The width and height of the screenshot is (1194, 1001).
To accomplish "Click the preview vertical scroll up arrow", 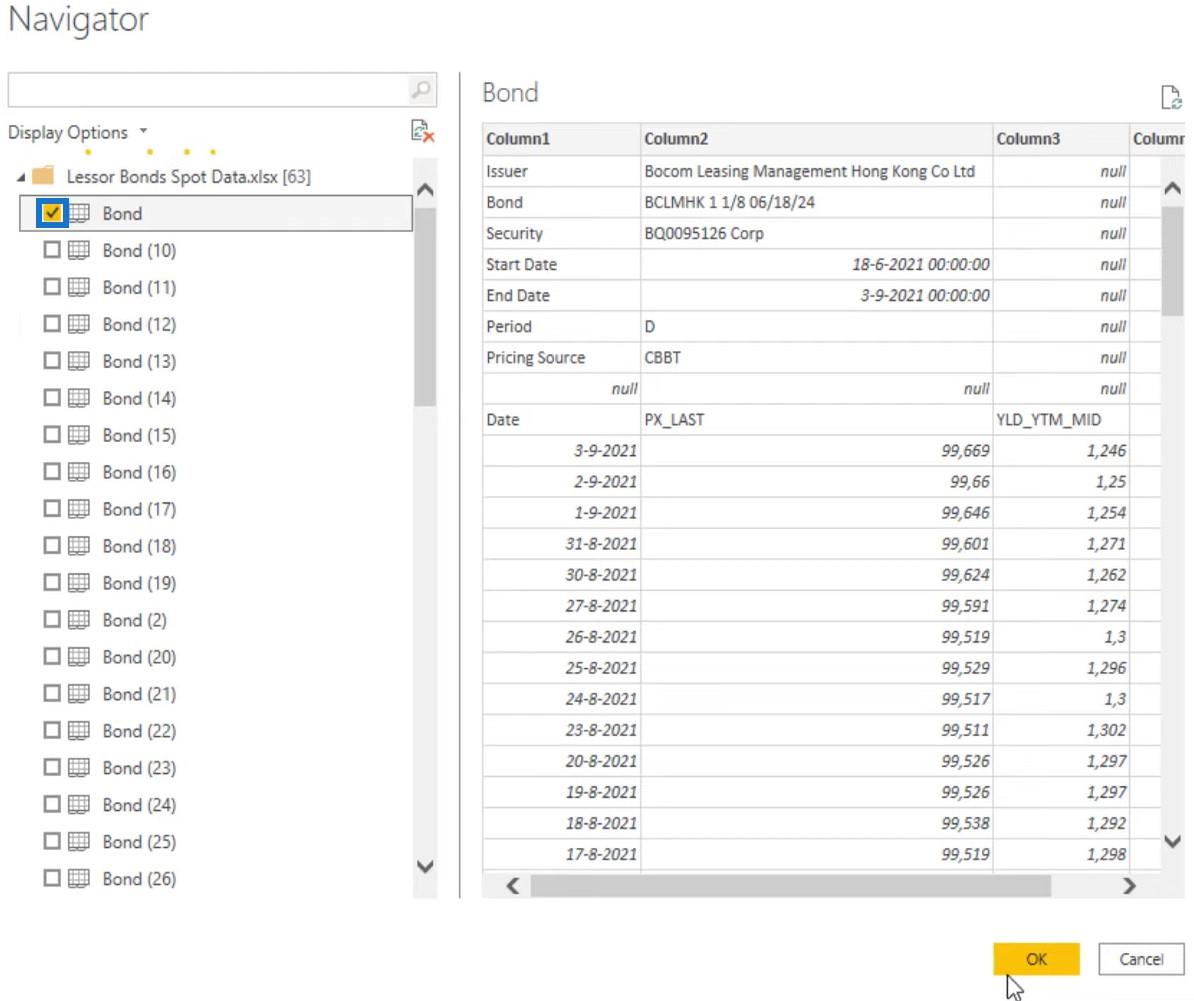I will (1173, 188).
